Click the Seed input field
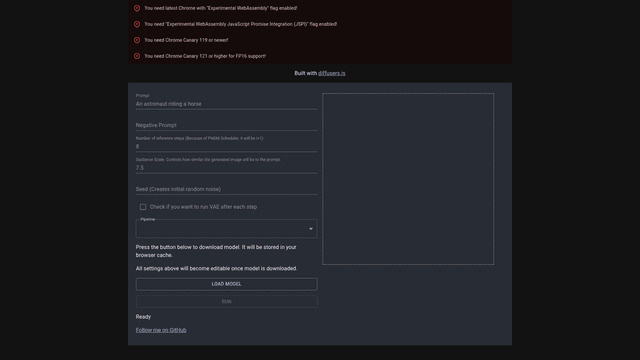Image resolution: width=640 pixels, height=360 pixels. pyautogui.click(x=226, y=189)
